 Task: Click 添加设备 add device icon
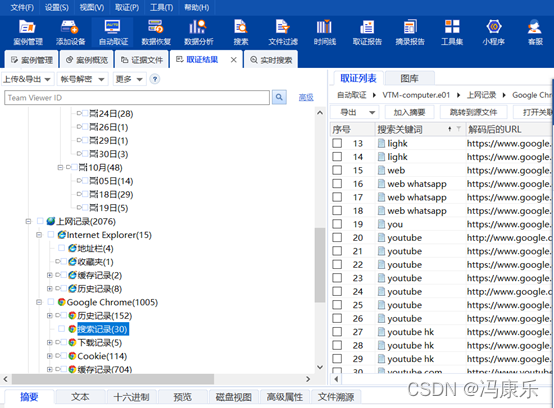[70, 32]
